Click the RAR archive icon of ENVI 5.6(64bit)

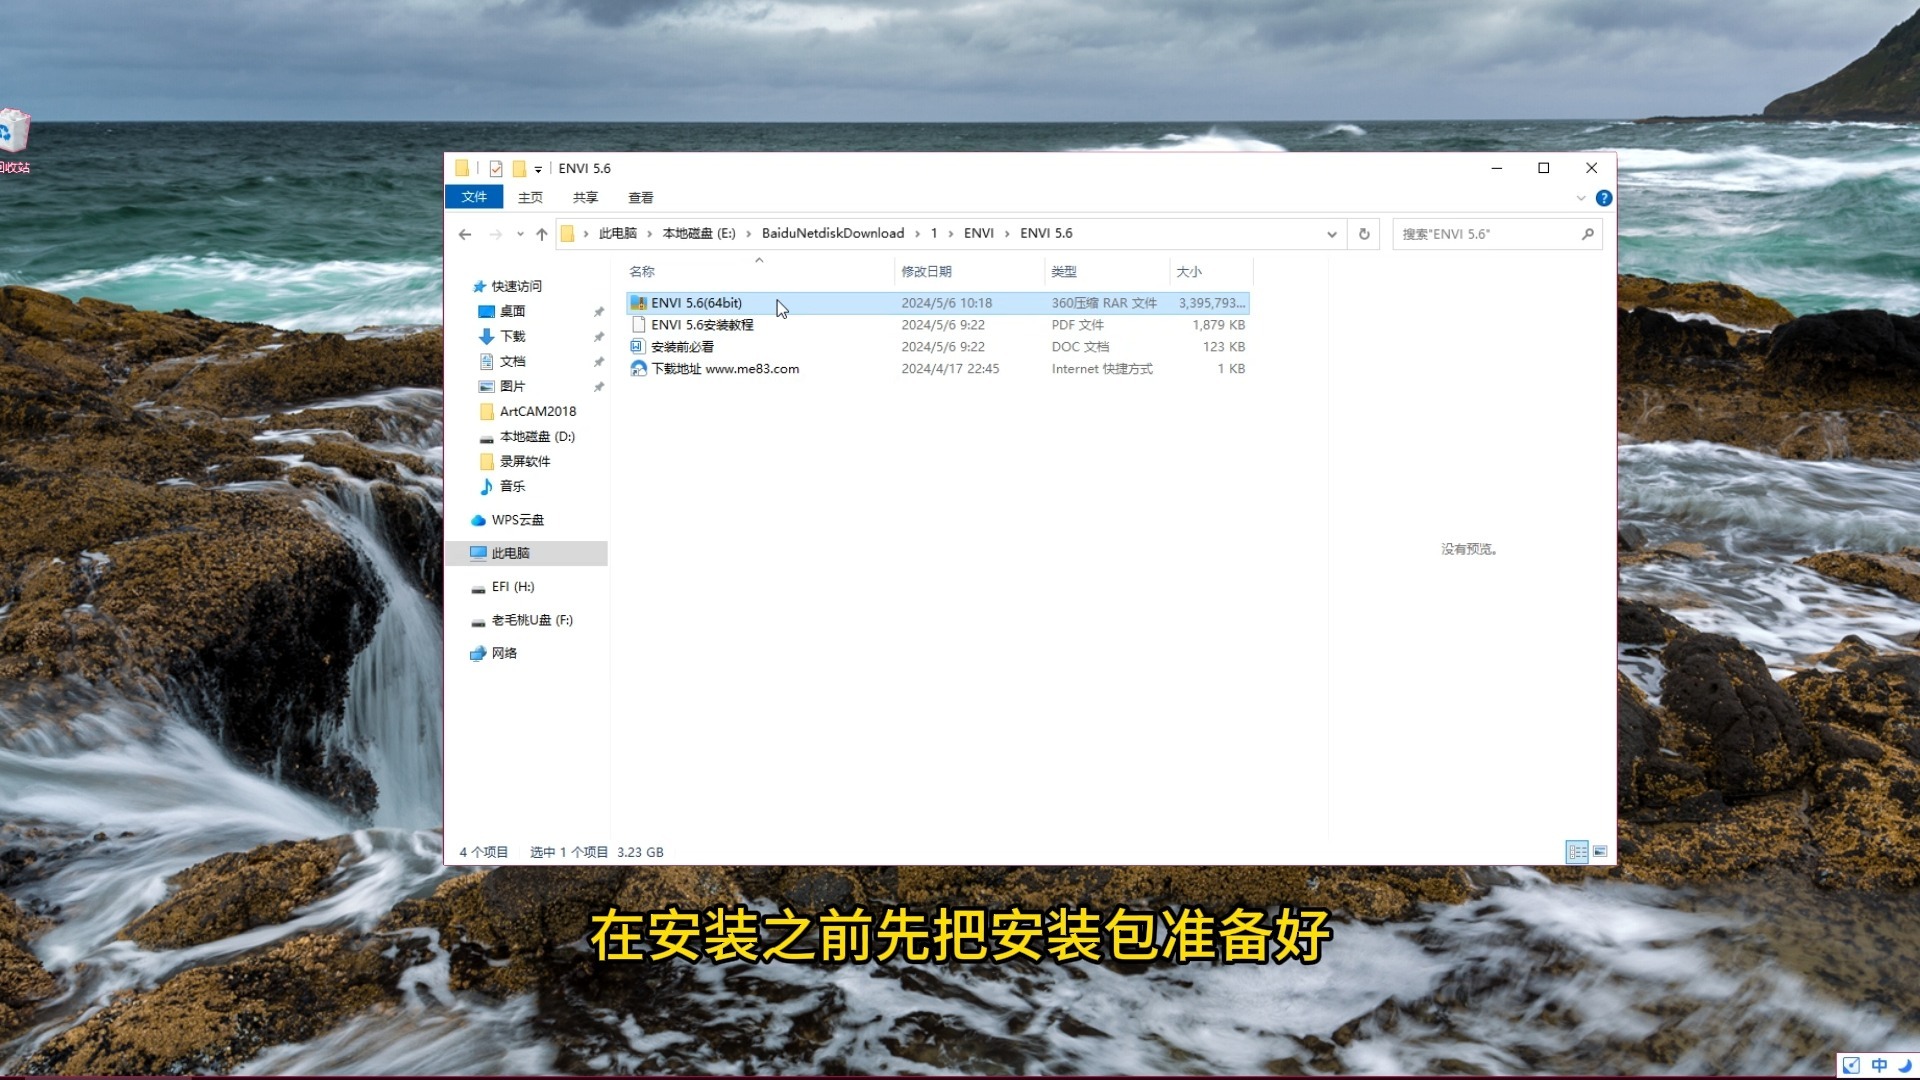click(x=639, y=303)
